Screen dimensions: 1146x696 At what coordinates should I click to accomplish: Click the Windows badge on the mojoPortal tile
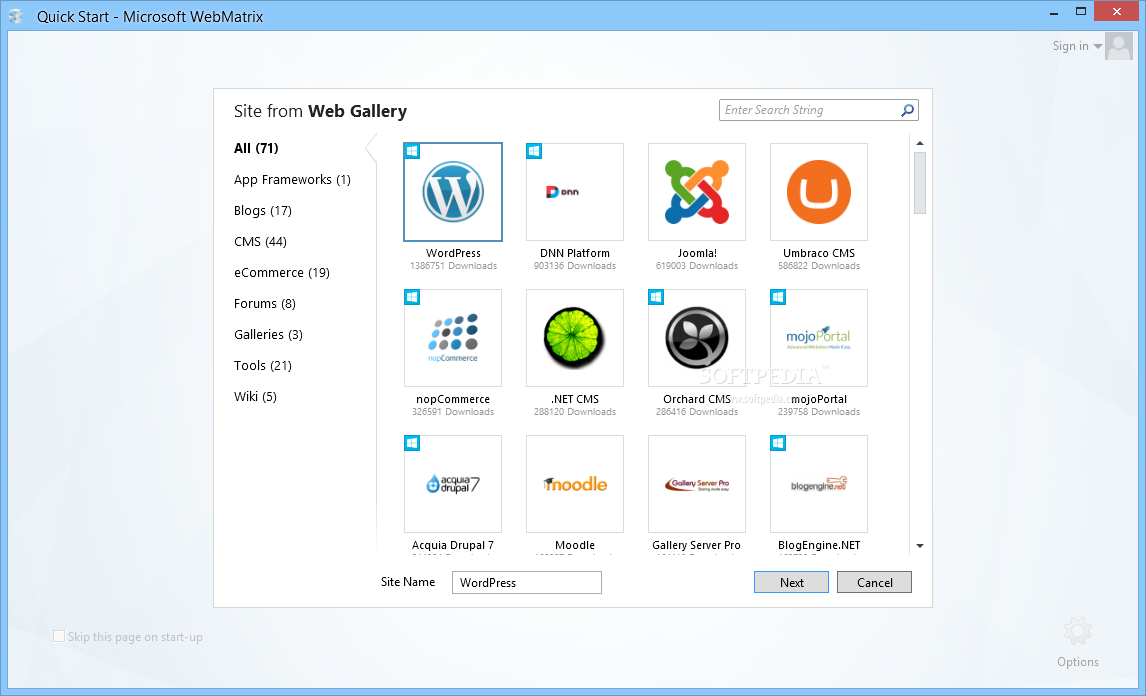click(778, 298)
